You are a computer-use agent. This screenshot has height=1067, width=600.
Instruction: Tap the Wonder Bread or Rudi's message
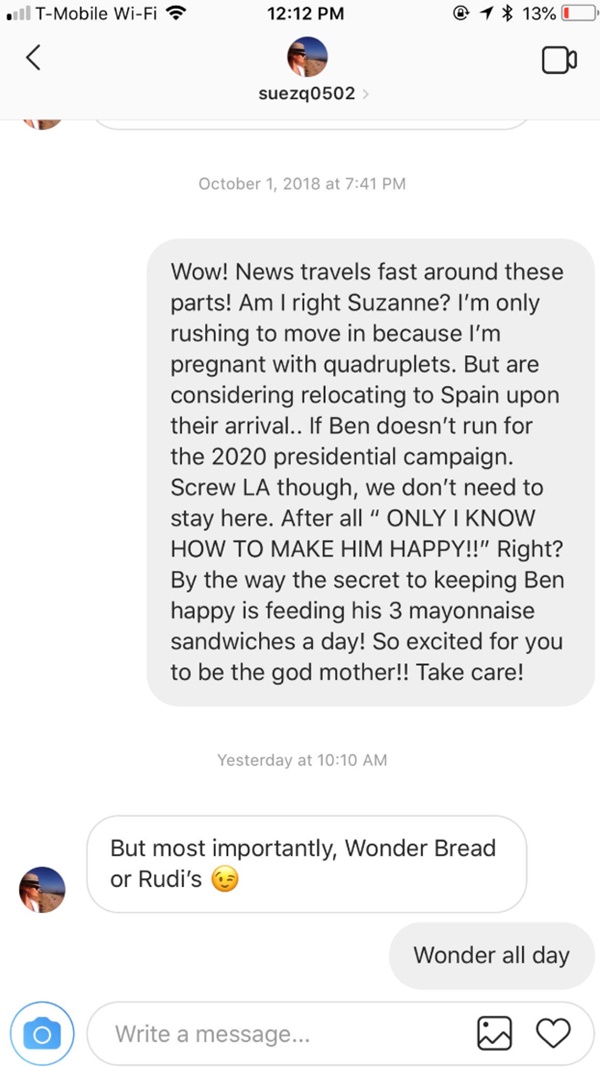(x=307, y=864)
